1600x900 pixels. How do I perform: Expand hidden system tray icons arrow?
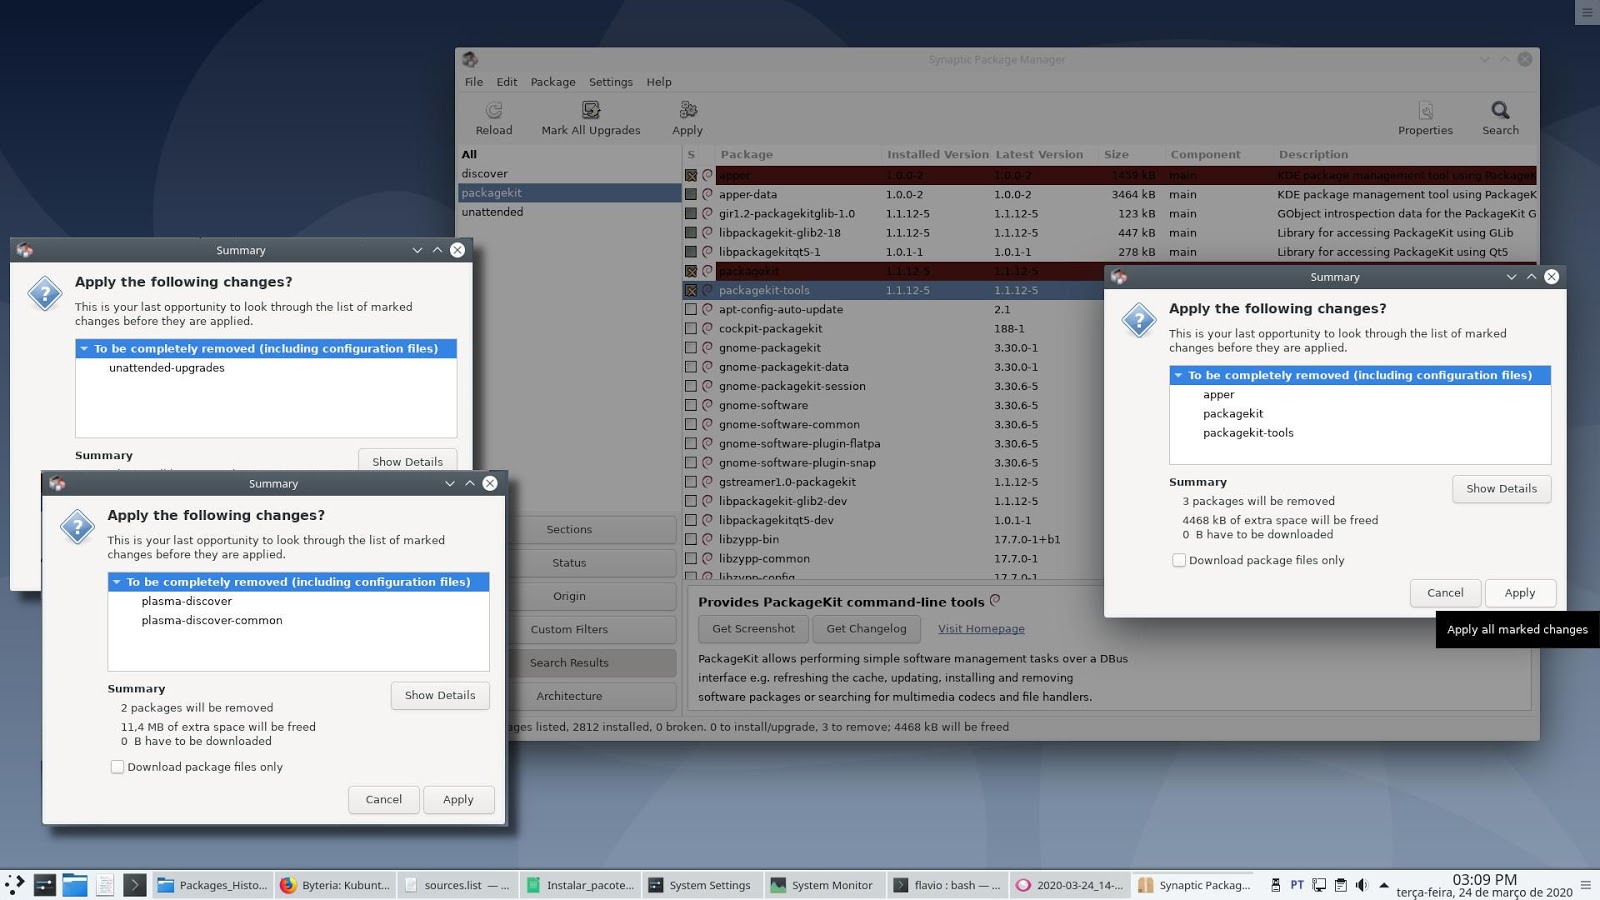(x=1384, y=885)
